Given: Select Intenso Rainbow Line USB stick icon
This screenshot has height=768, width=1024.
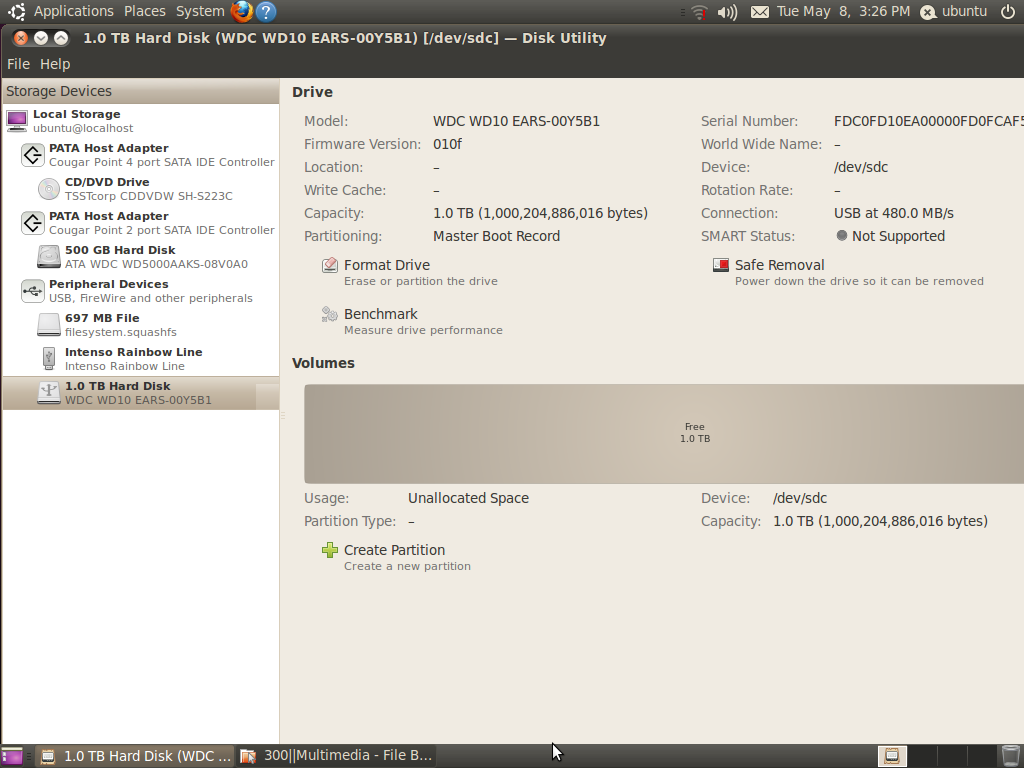Looking at the screenshot, I should pos(48,359).
